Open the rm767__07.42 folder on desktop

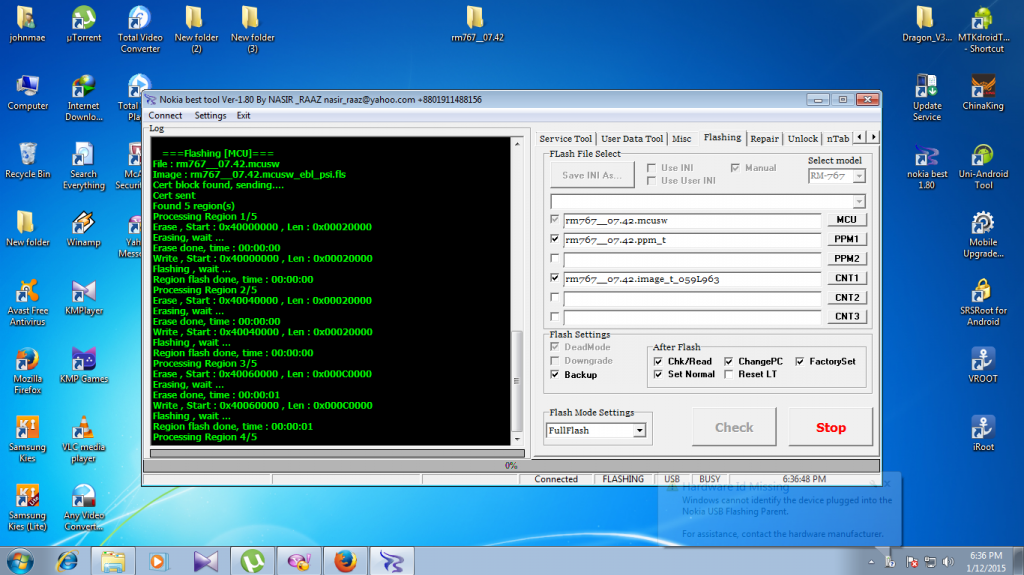477,19
